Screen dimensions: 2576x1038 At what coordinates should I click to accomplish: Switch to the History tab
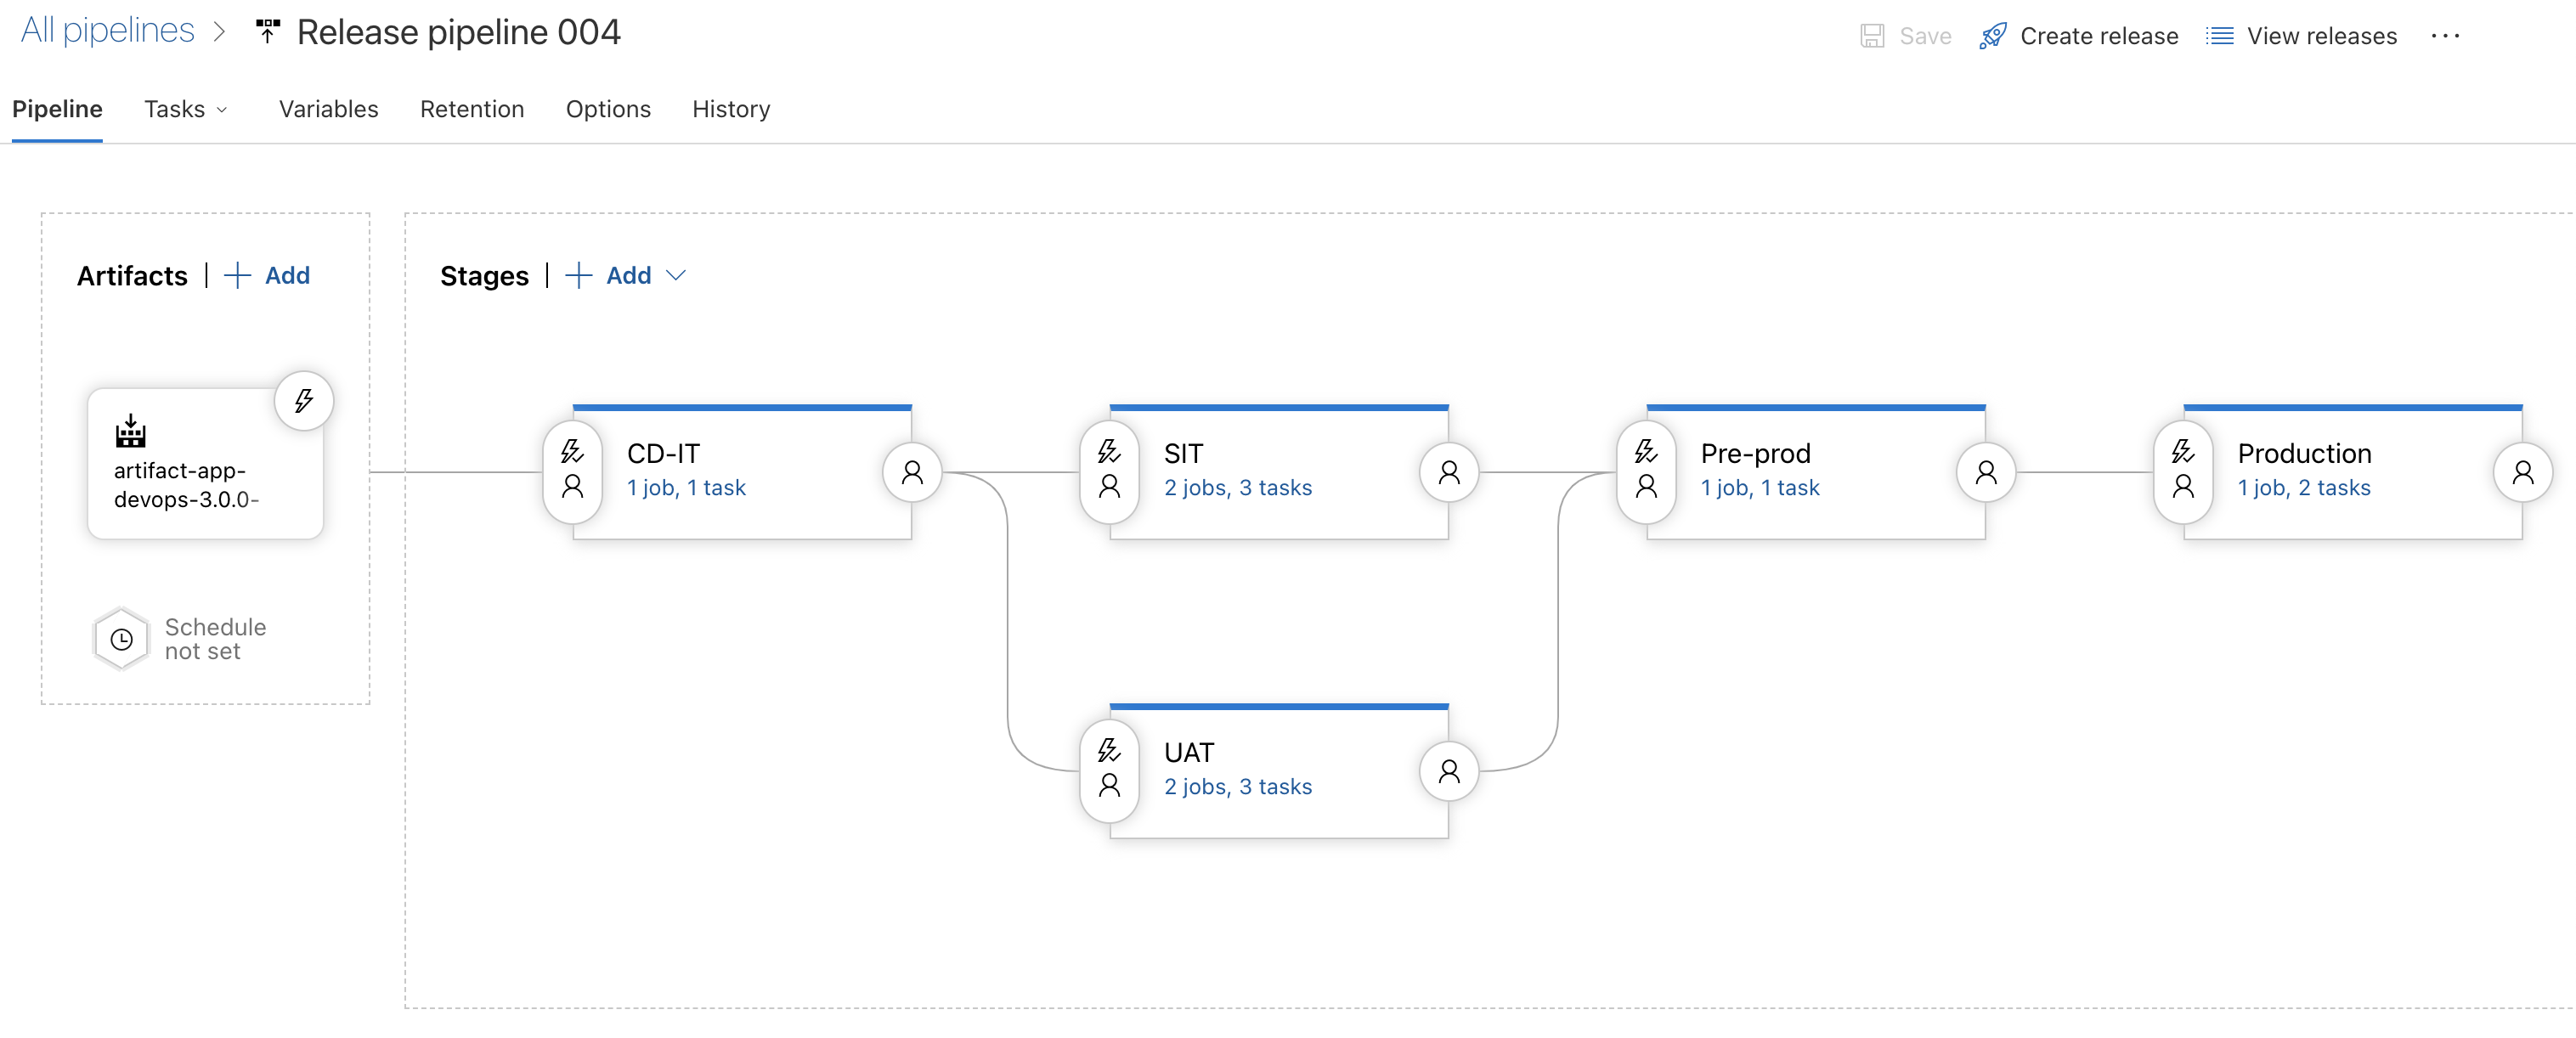[x=731, y=109]
